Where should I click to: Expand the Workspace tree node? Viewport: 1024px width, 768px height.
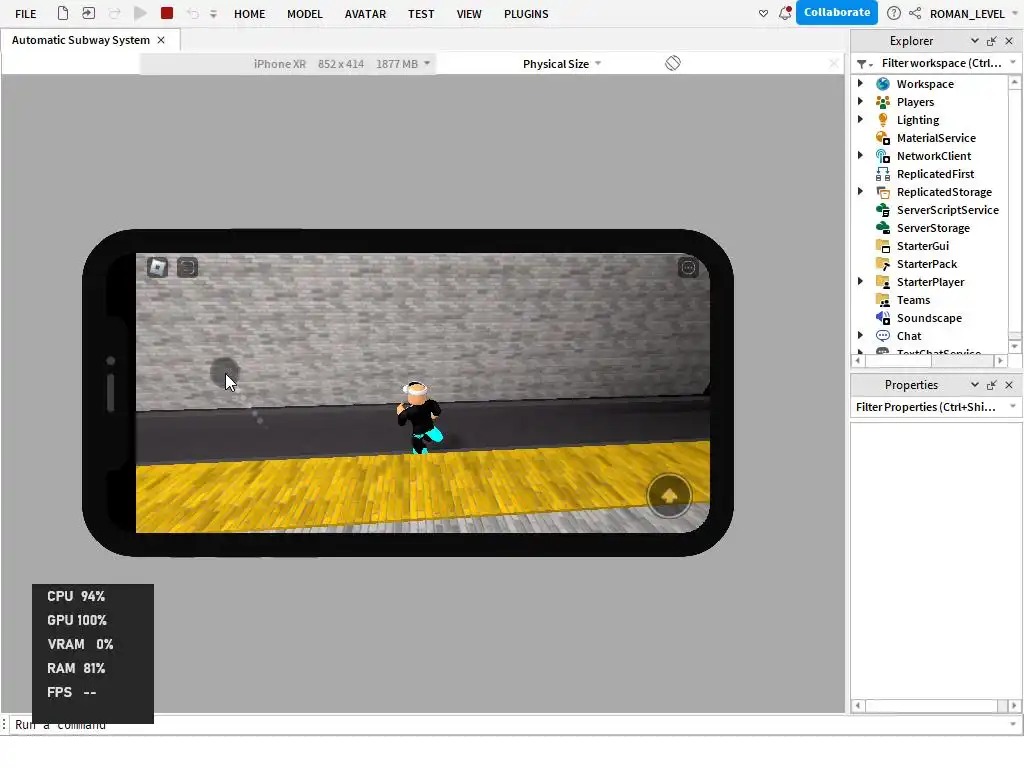coord(860,83)
